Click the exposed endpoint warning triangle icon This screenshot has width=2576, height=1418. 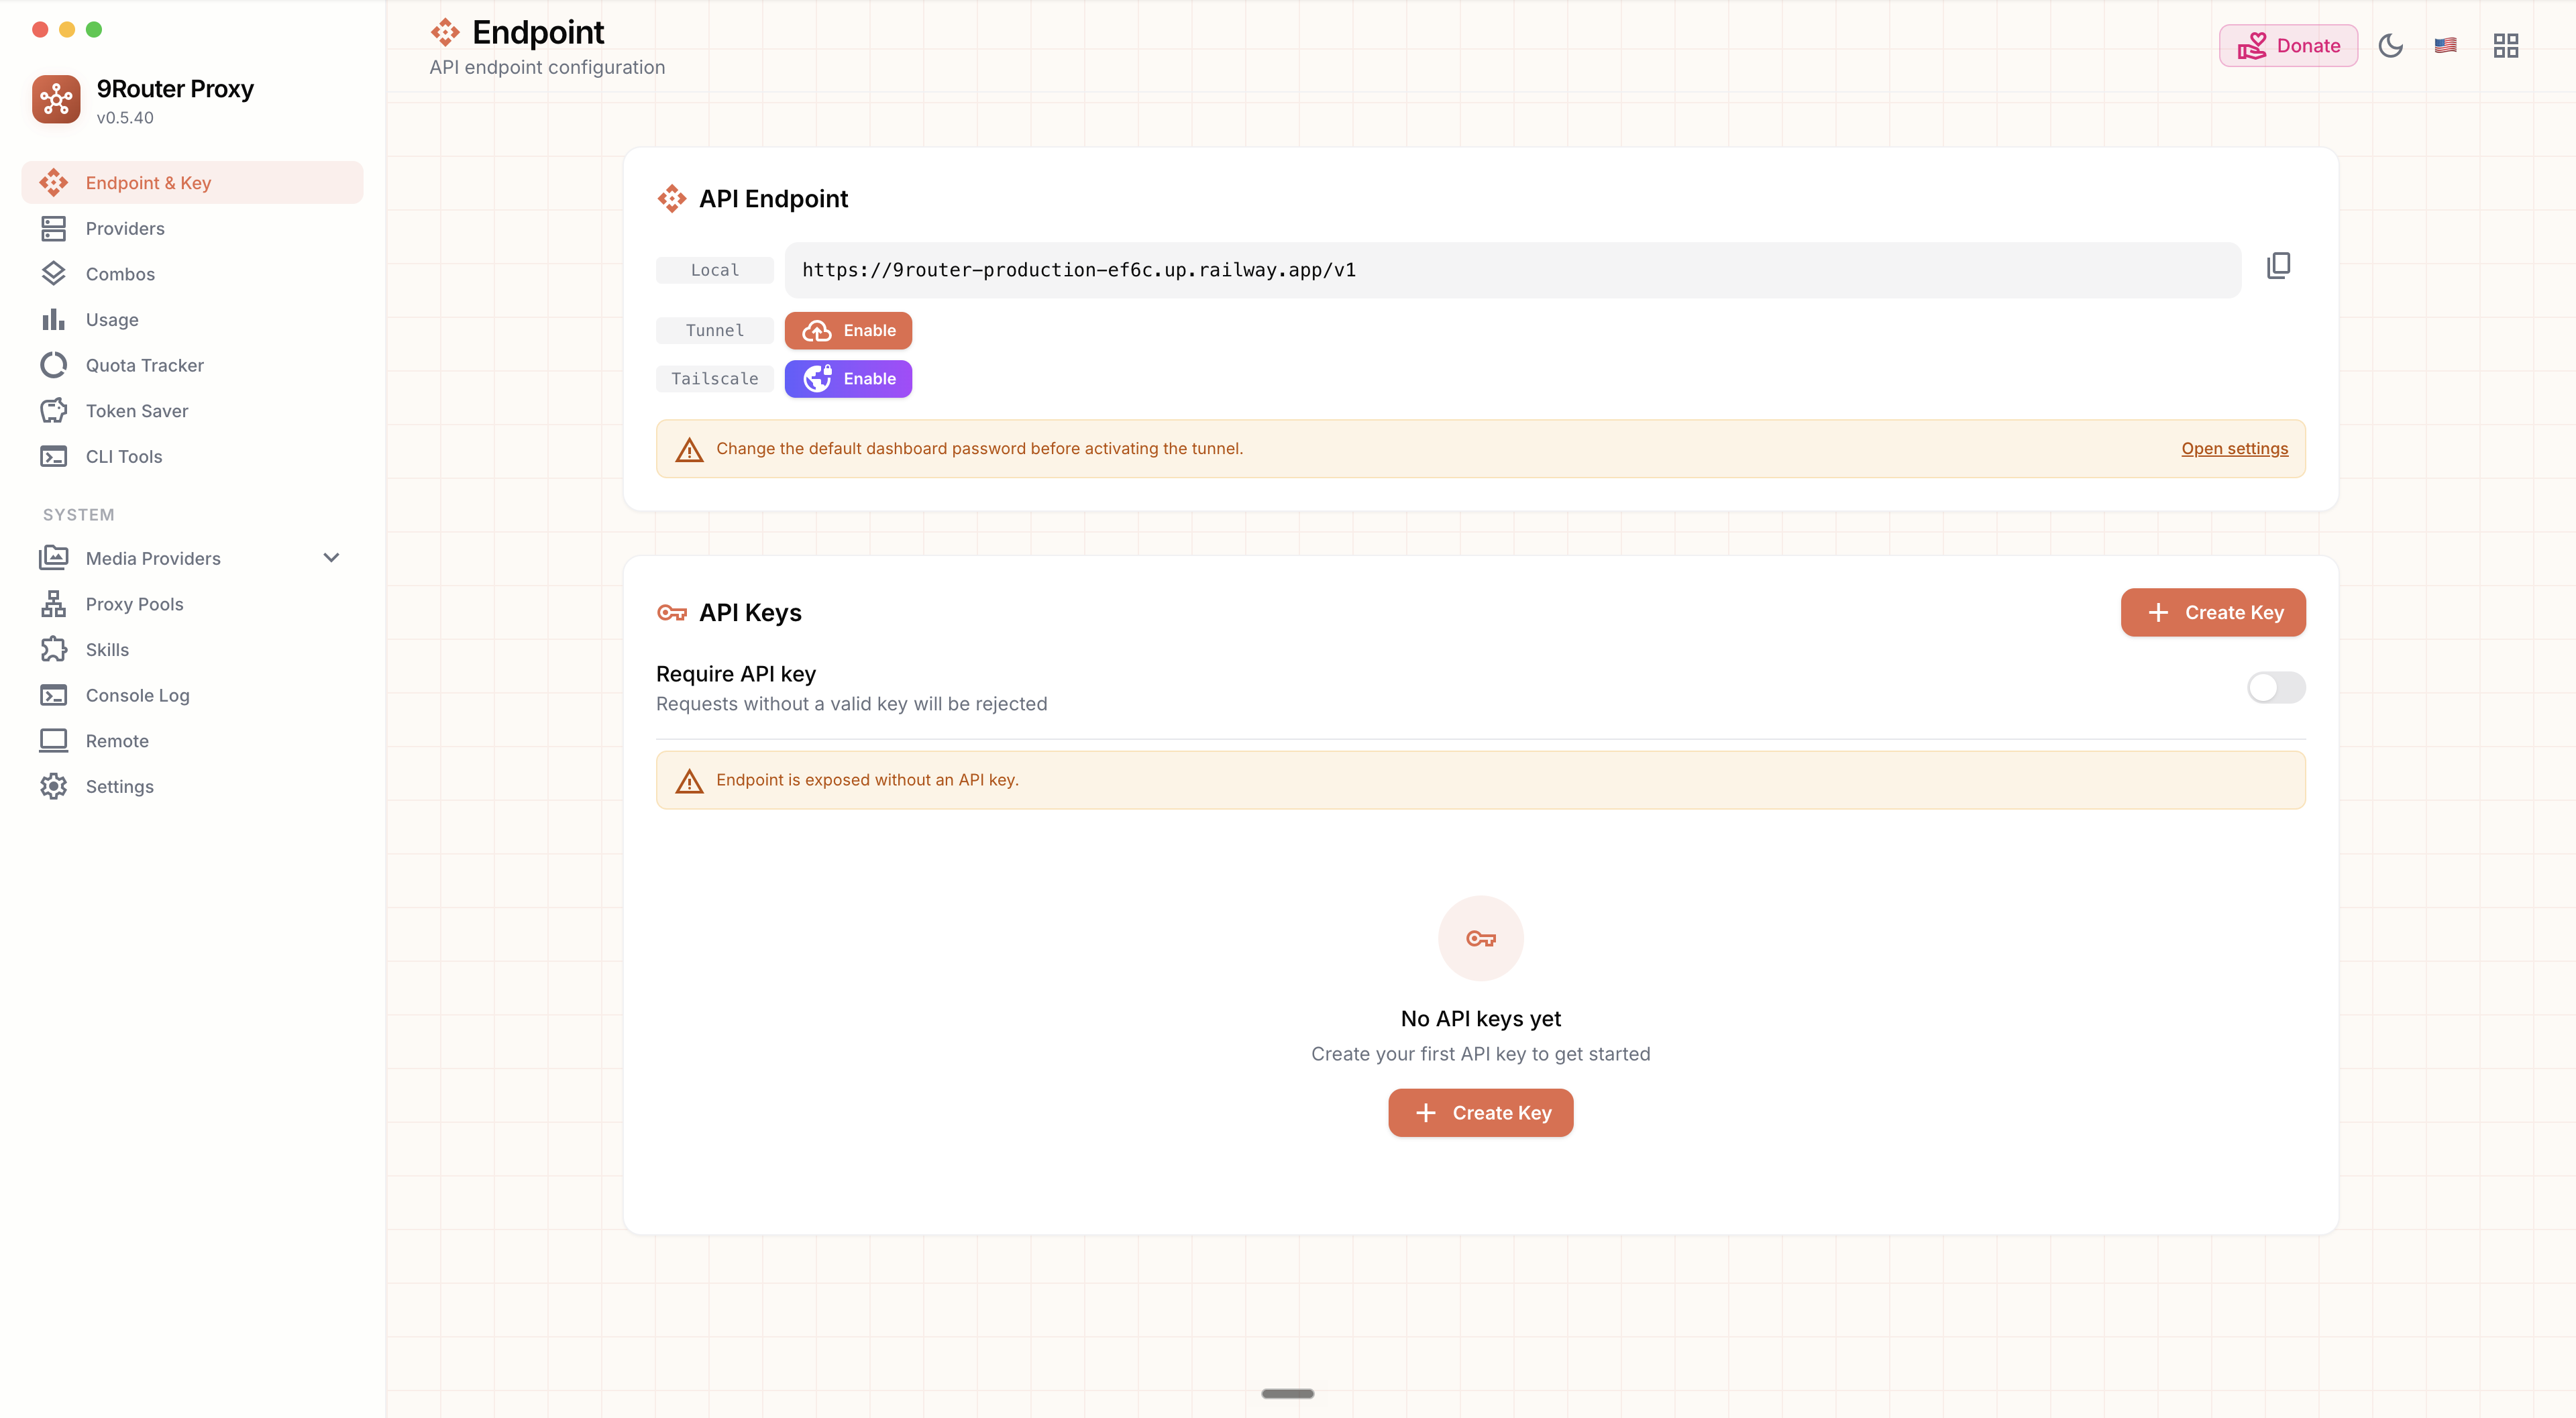[689, 781]
